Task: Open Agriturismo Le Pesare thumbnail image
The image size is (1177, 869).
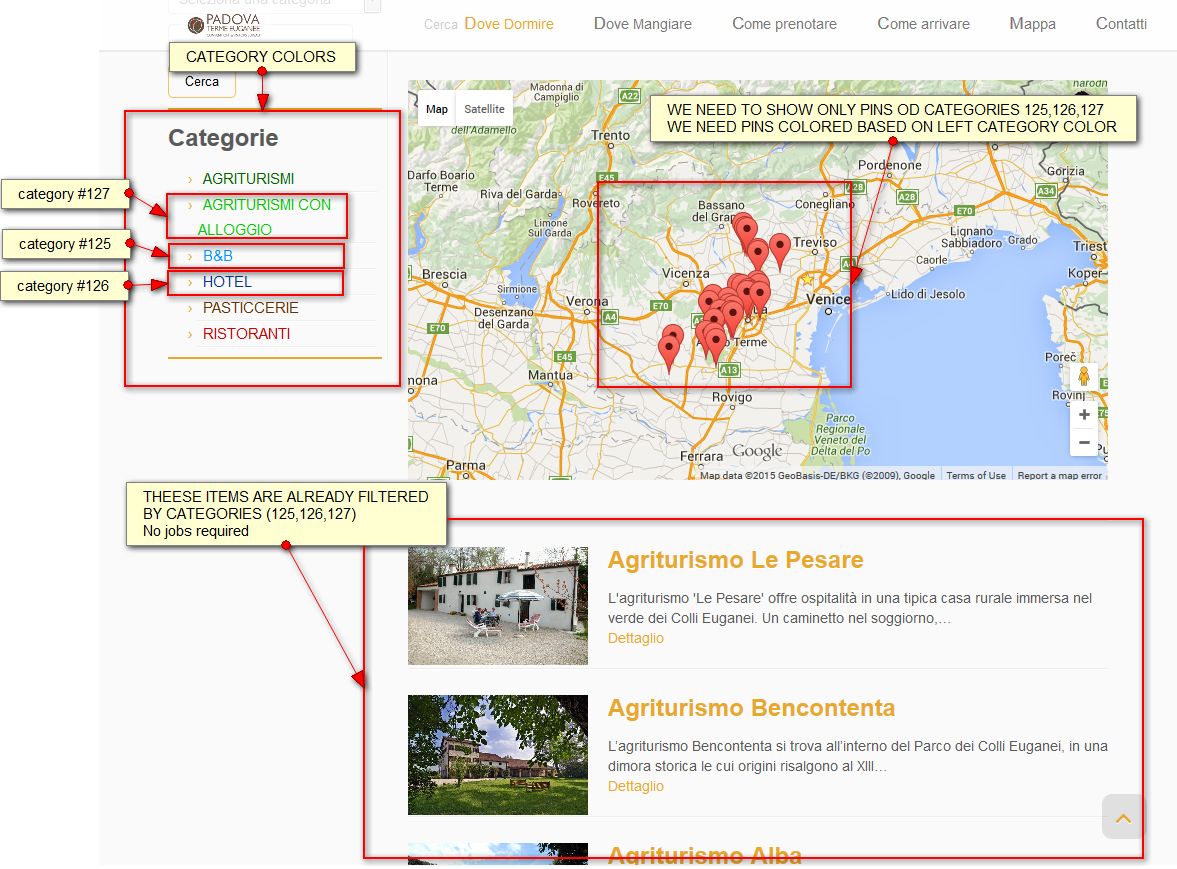Action: pos(498,606)
